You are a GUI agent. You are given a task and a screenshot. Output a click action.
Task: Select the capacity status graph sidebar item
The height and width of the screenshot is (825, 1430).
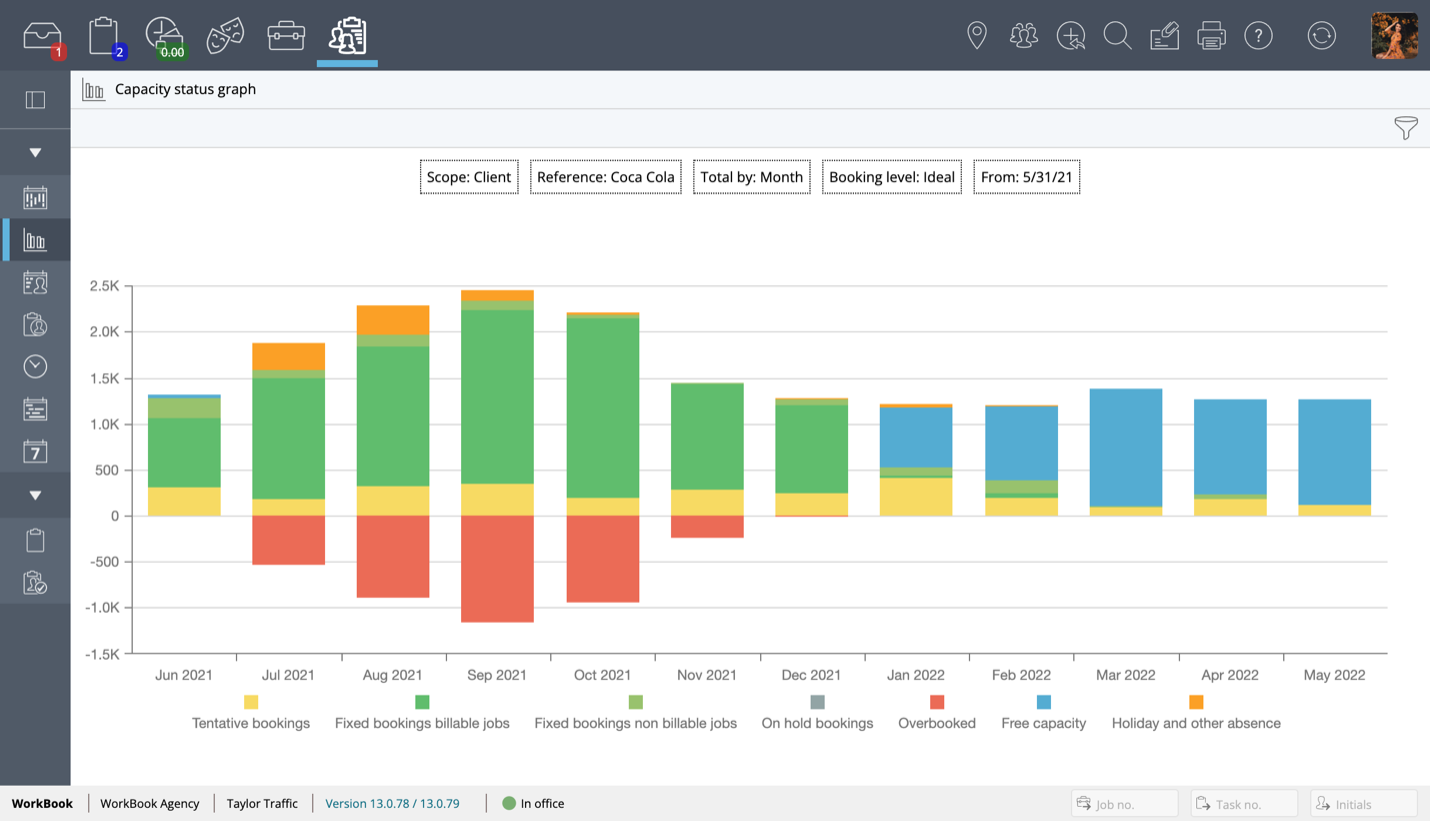coord(35,241)
